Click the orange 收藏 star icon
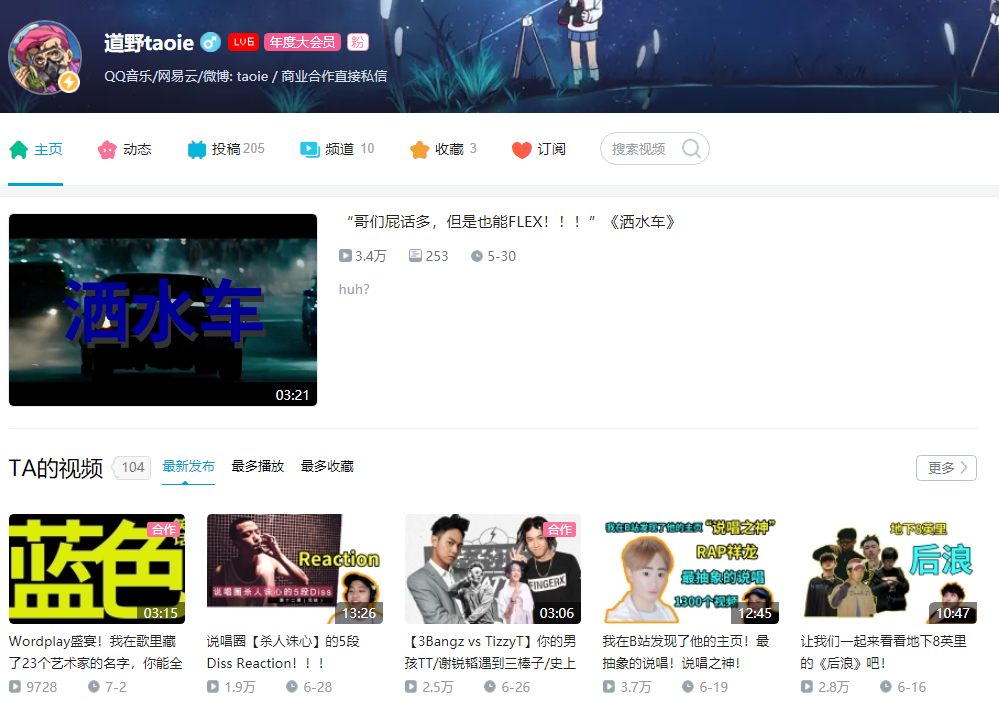The image size is (999, 710). (419, 150)
